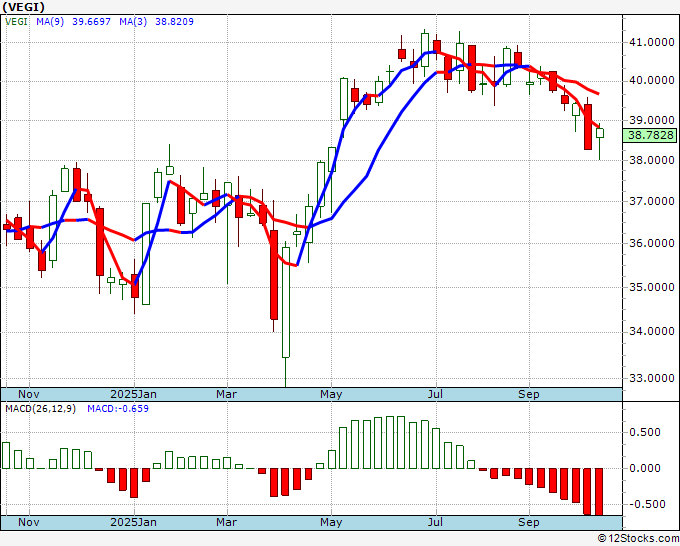Click the MA(9) legend label

click(x=50, y=22)
